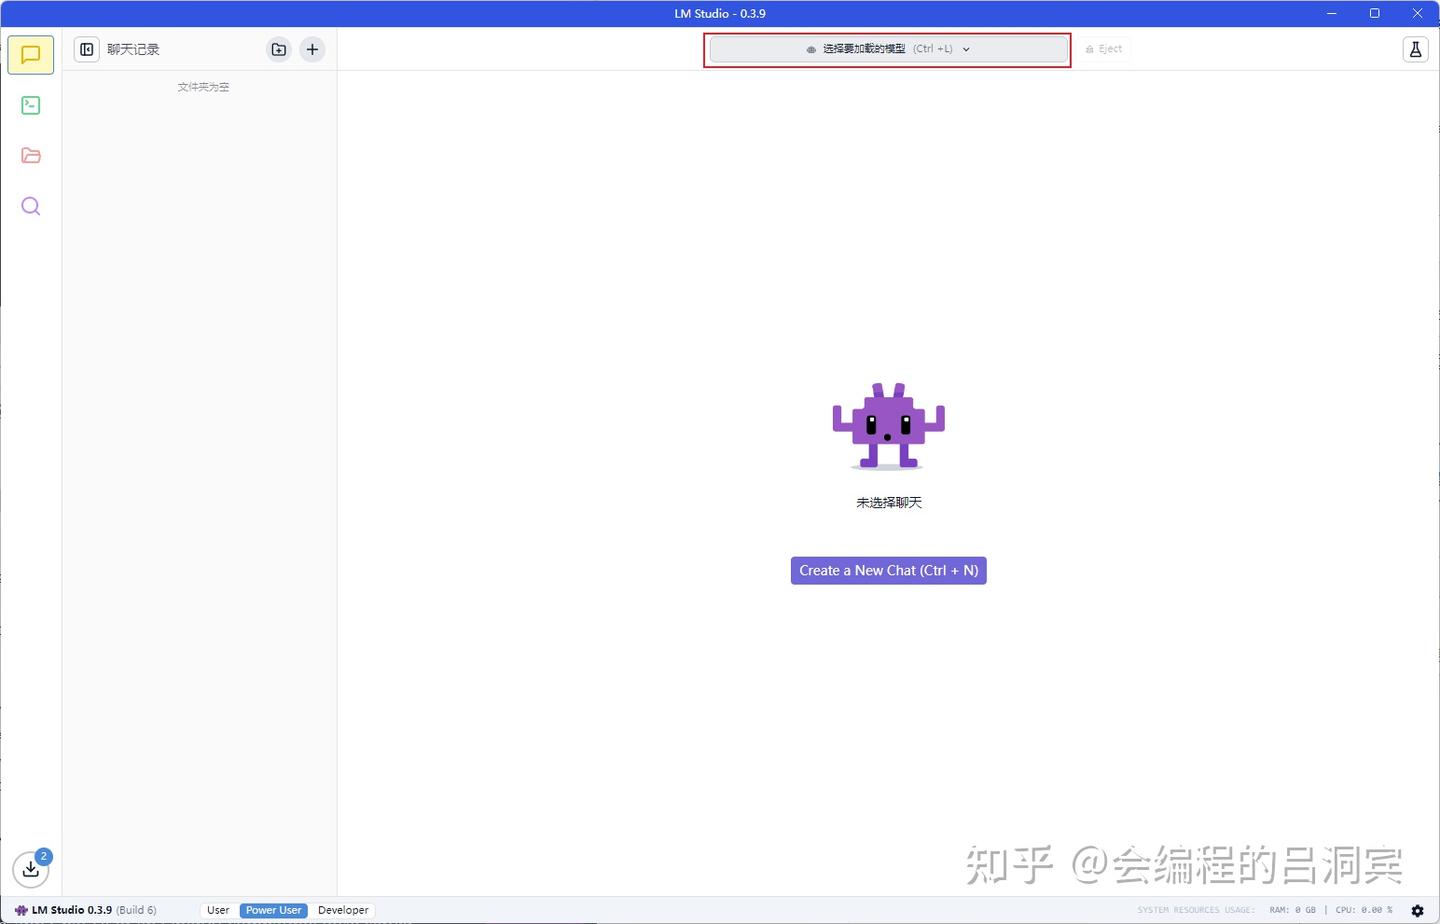Collapse the chat history sidebar panel
1440x924 pixels.
(x=86, y=48)
